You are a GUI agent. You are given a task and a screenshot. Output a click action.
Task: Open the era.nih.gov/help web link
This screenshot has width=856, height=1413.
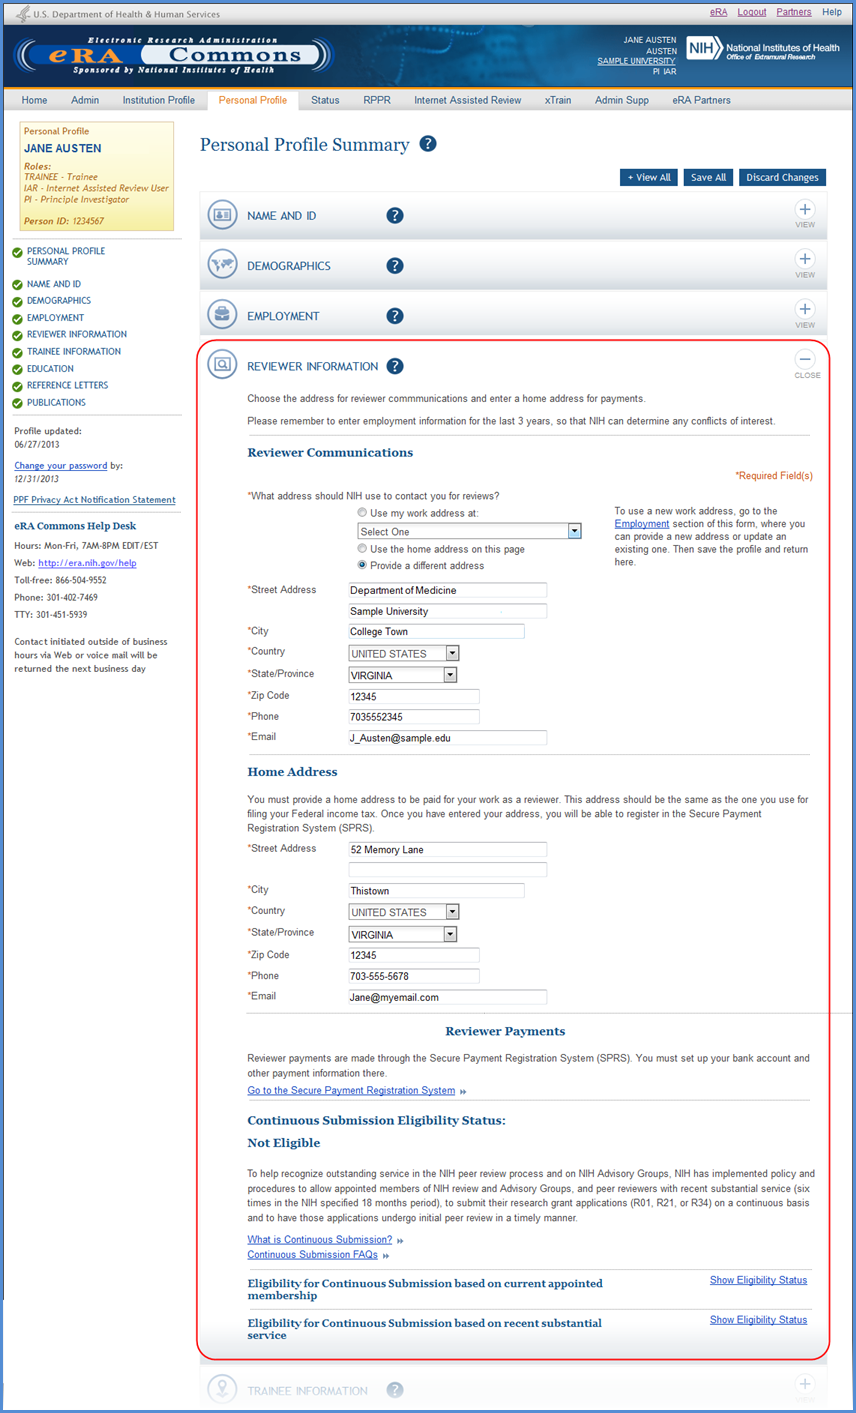tap(87, 563)
